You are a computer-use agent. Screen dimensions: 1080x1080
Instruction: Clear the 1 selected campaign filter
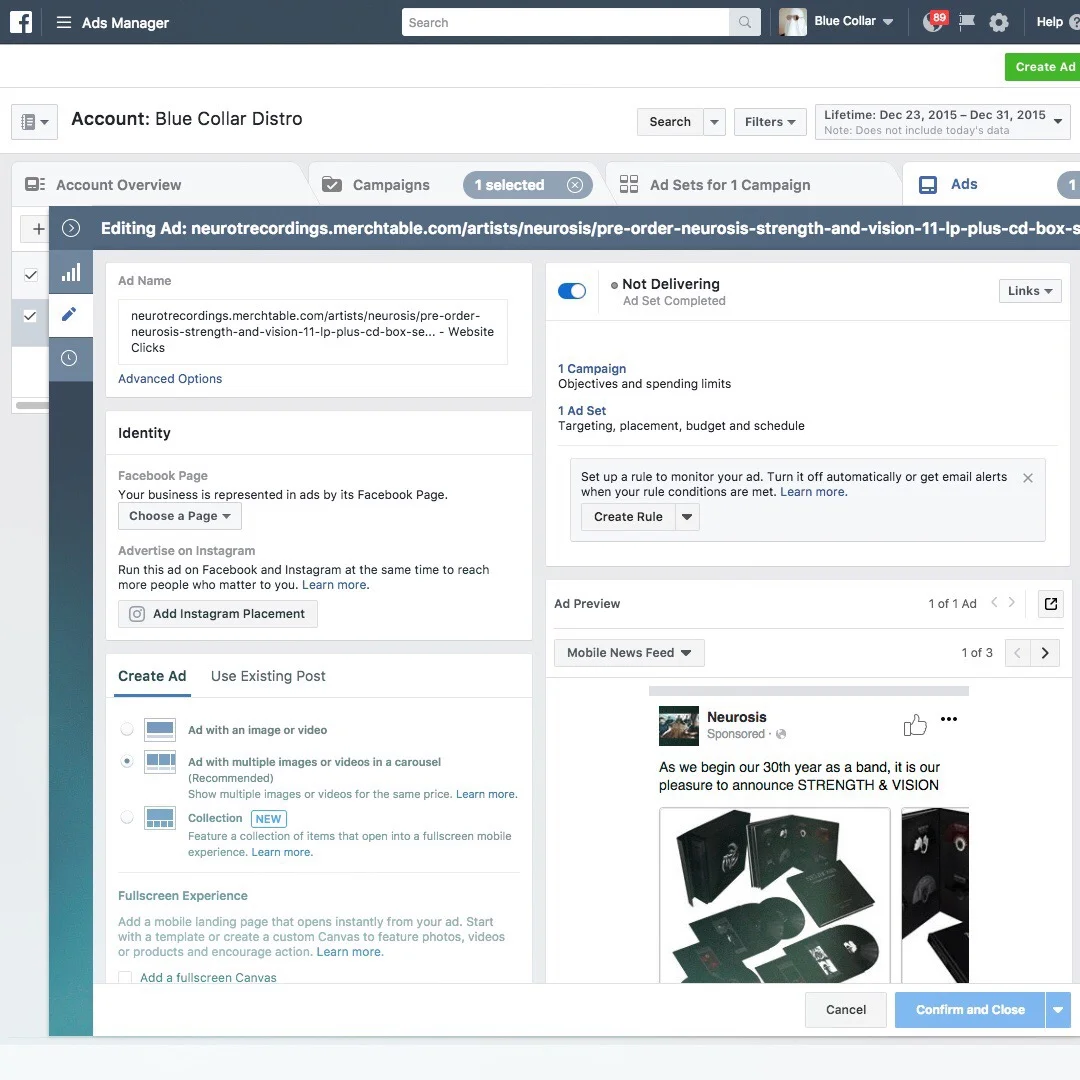[x=575, y=185]
